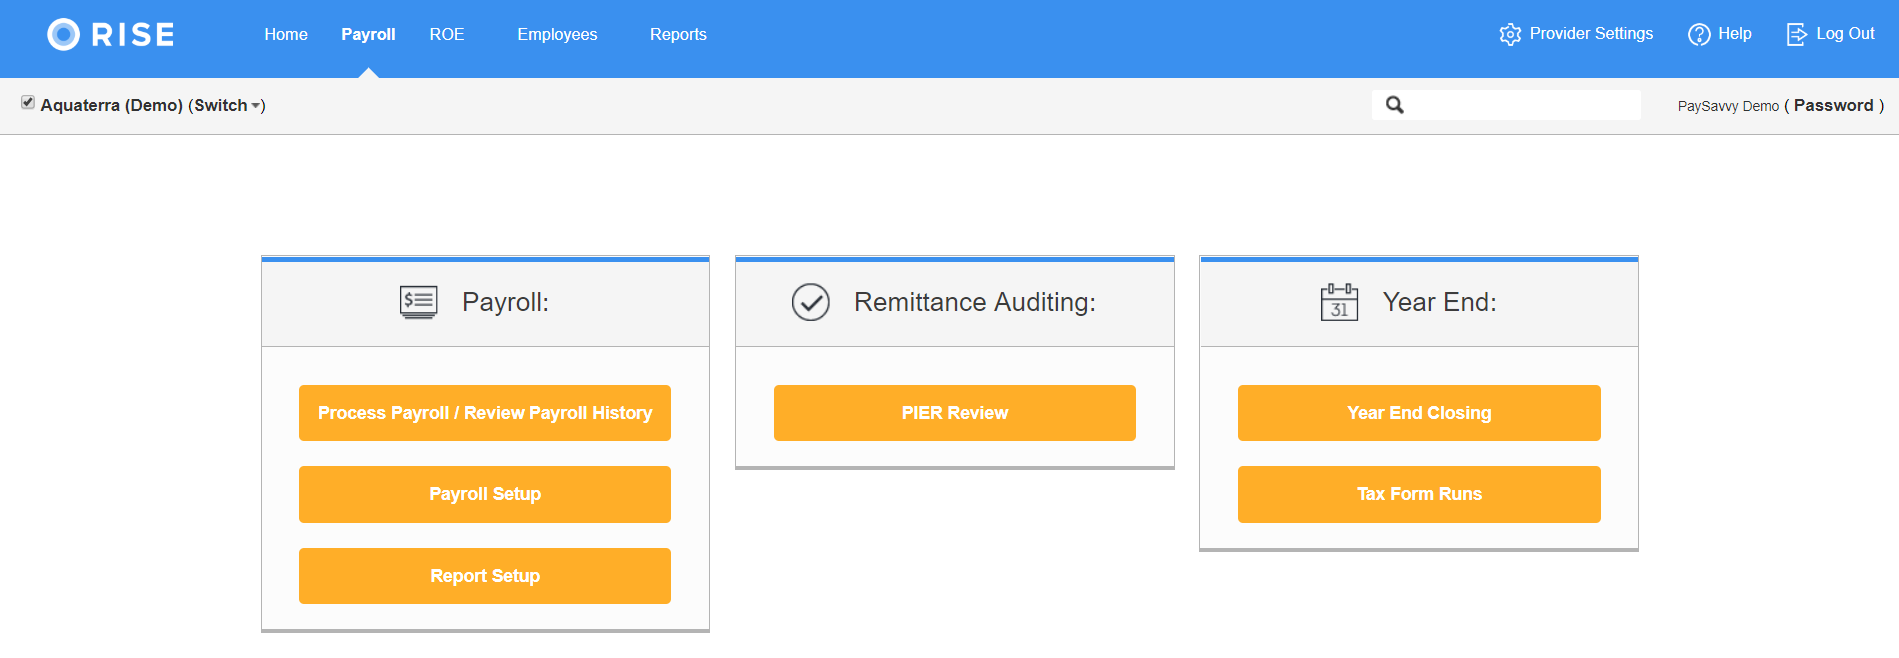Click the Year End calendar icon
Screen dimensions: 1899x658
[1339, 302]
